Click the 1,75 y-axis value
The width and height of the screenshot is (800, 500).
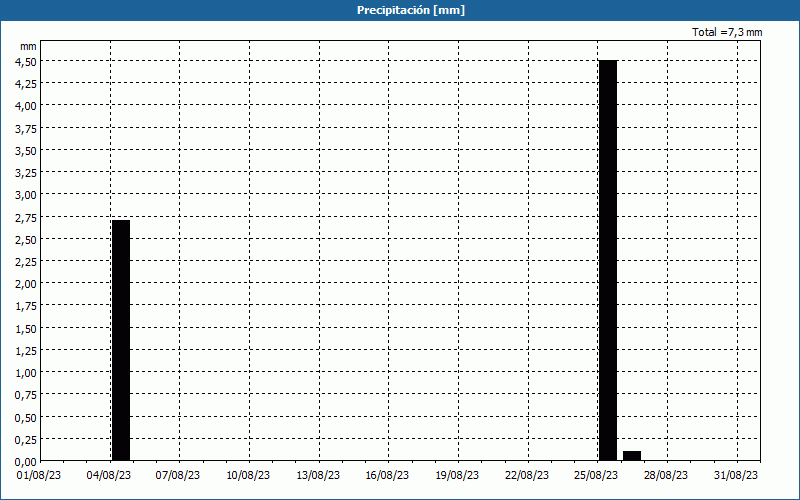[26, 307]
